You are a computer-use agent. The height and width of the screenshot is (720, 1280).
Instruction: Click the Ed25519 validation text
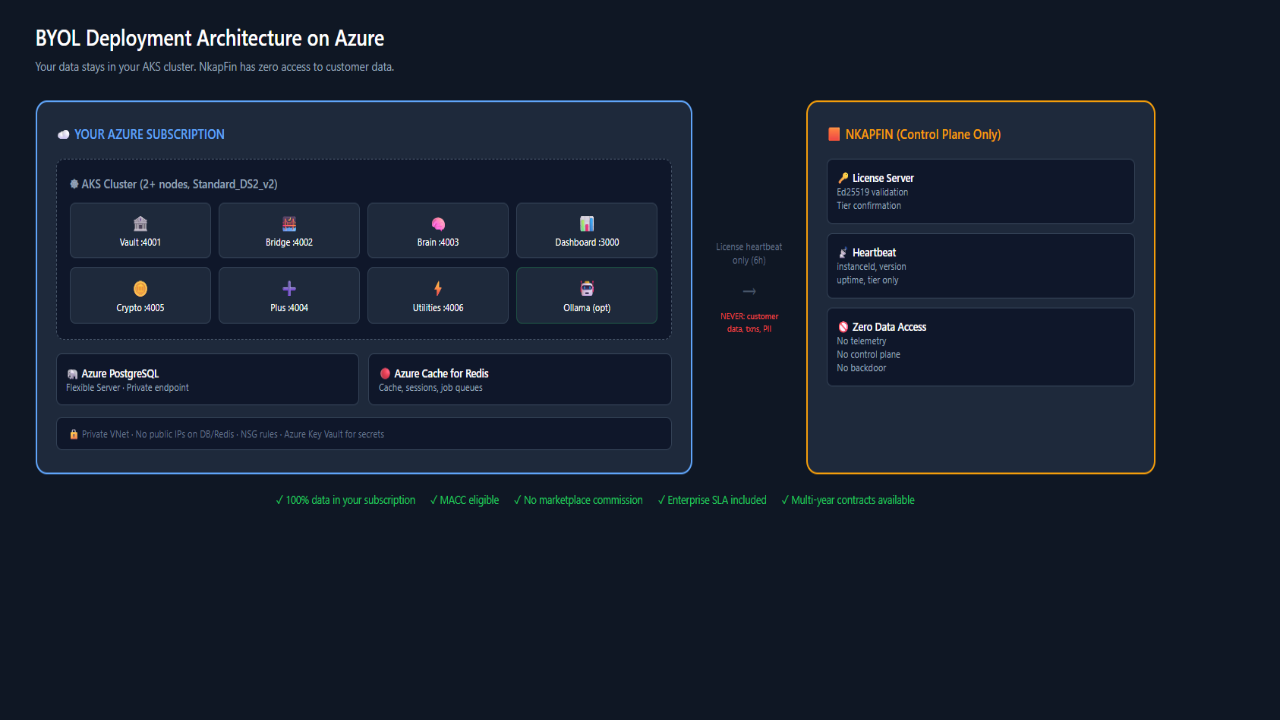873,192
